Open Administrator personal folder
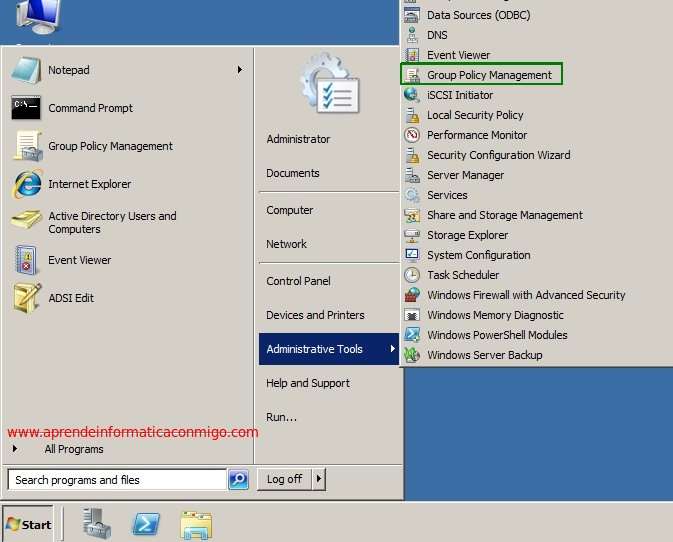 [x=298, y=139]
